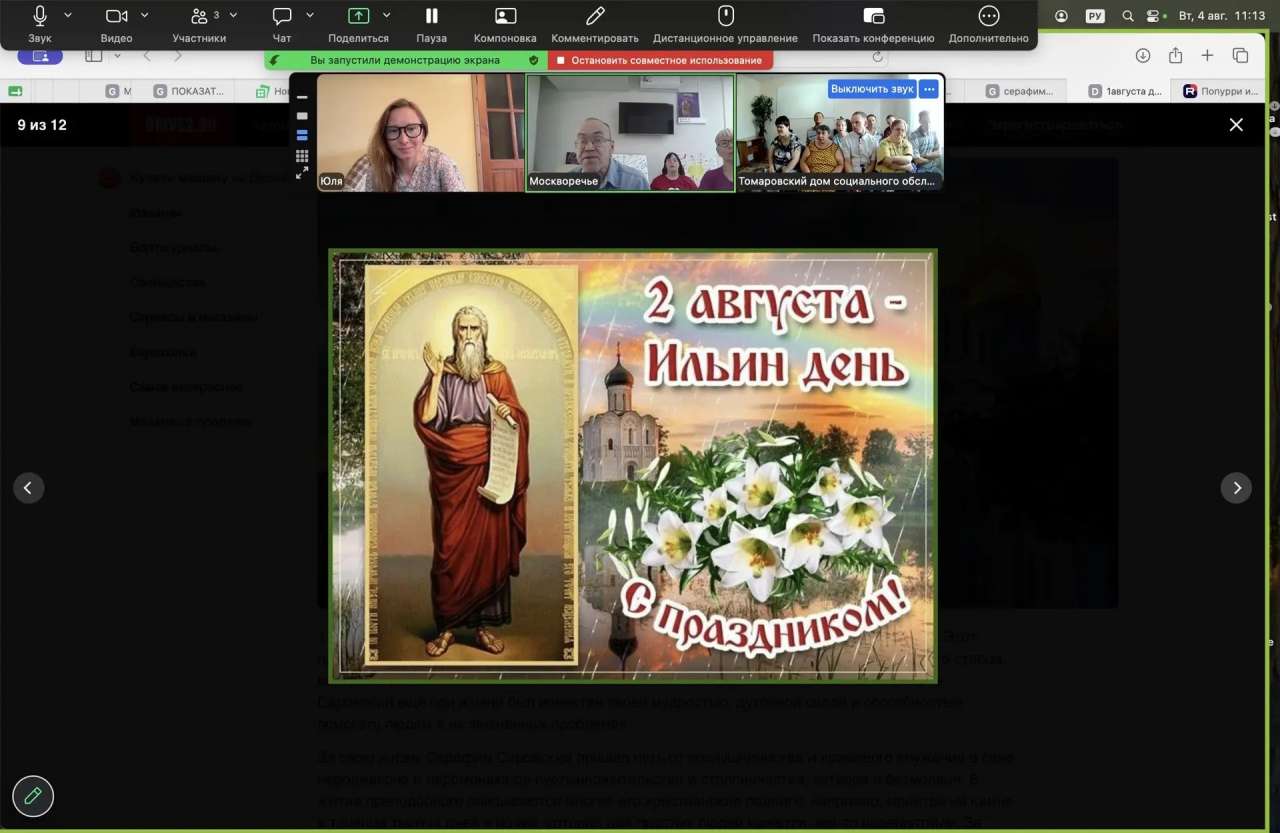Switch video panel to grid view
1280x833 pixels.
click(302, 155)
